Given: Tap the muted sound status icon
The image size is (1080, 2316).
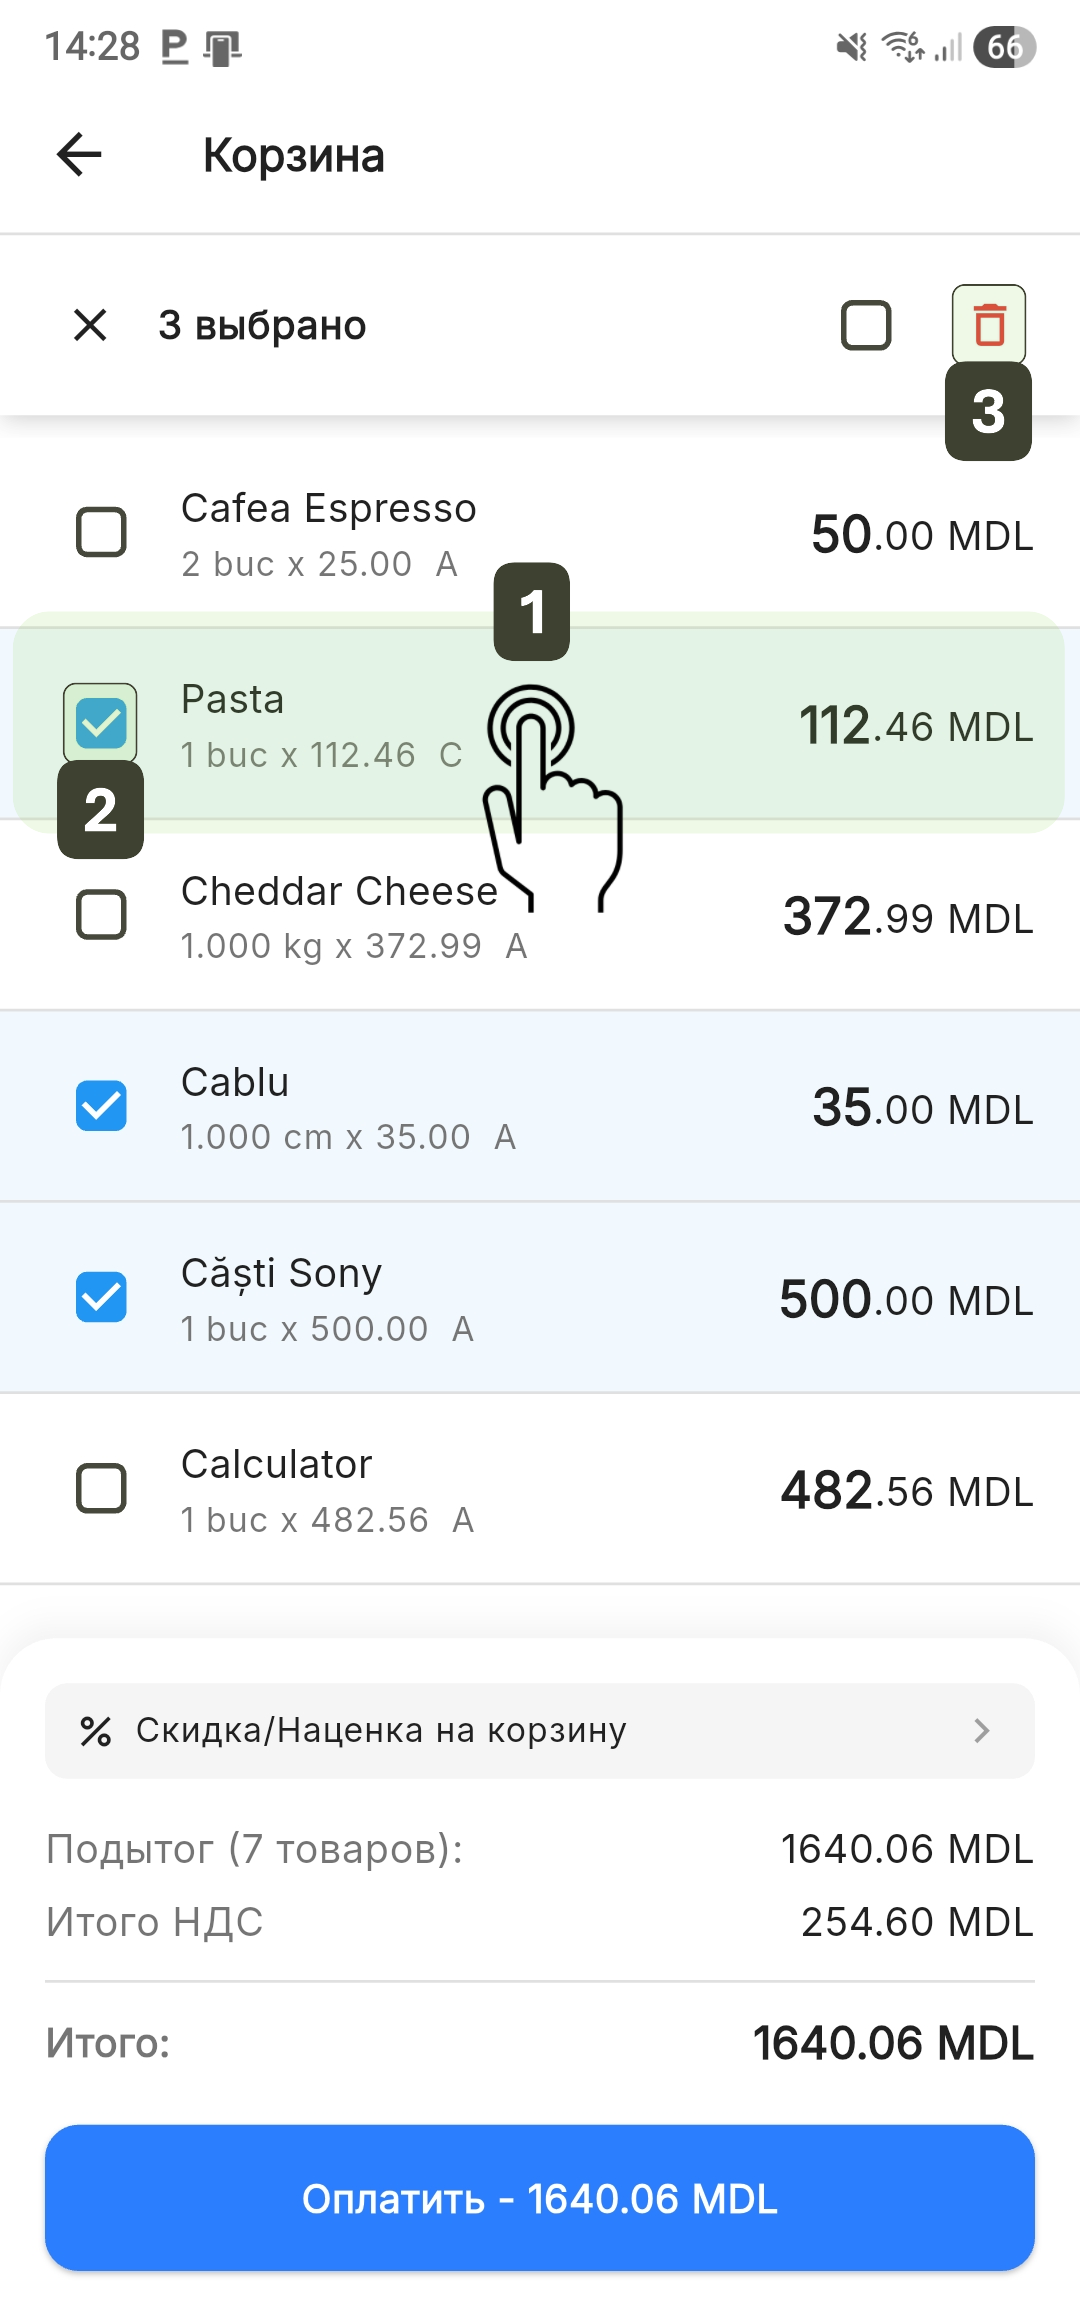Looking at the screenshot, I should 852,47.
